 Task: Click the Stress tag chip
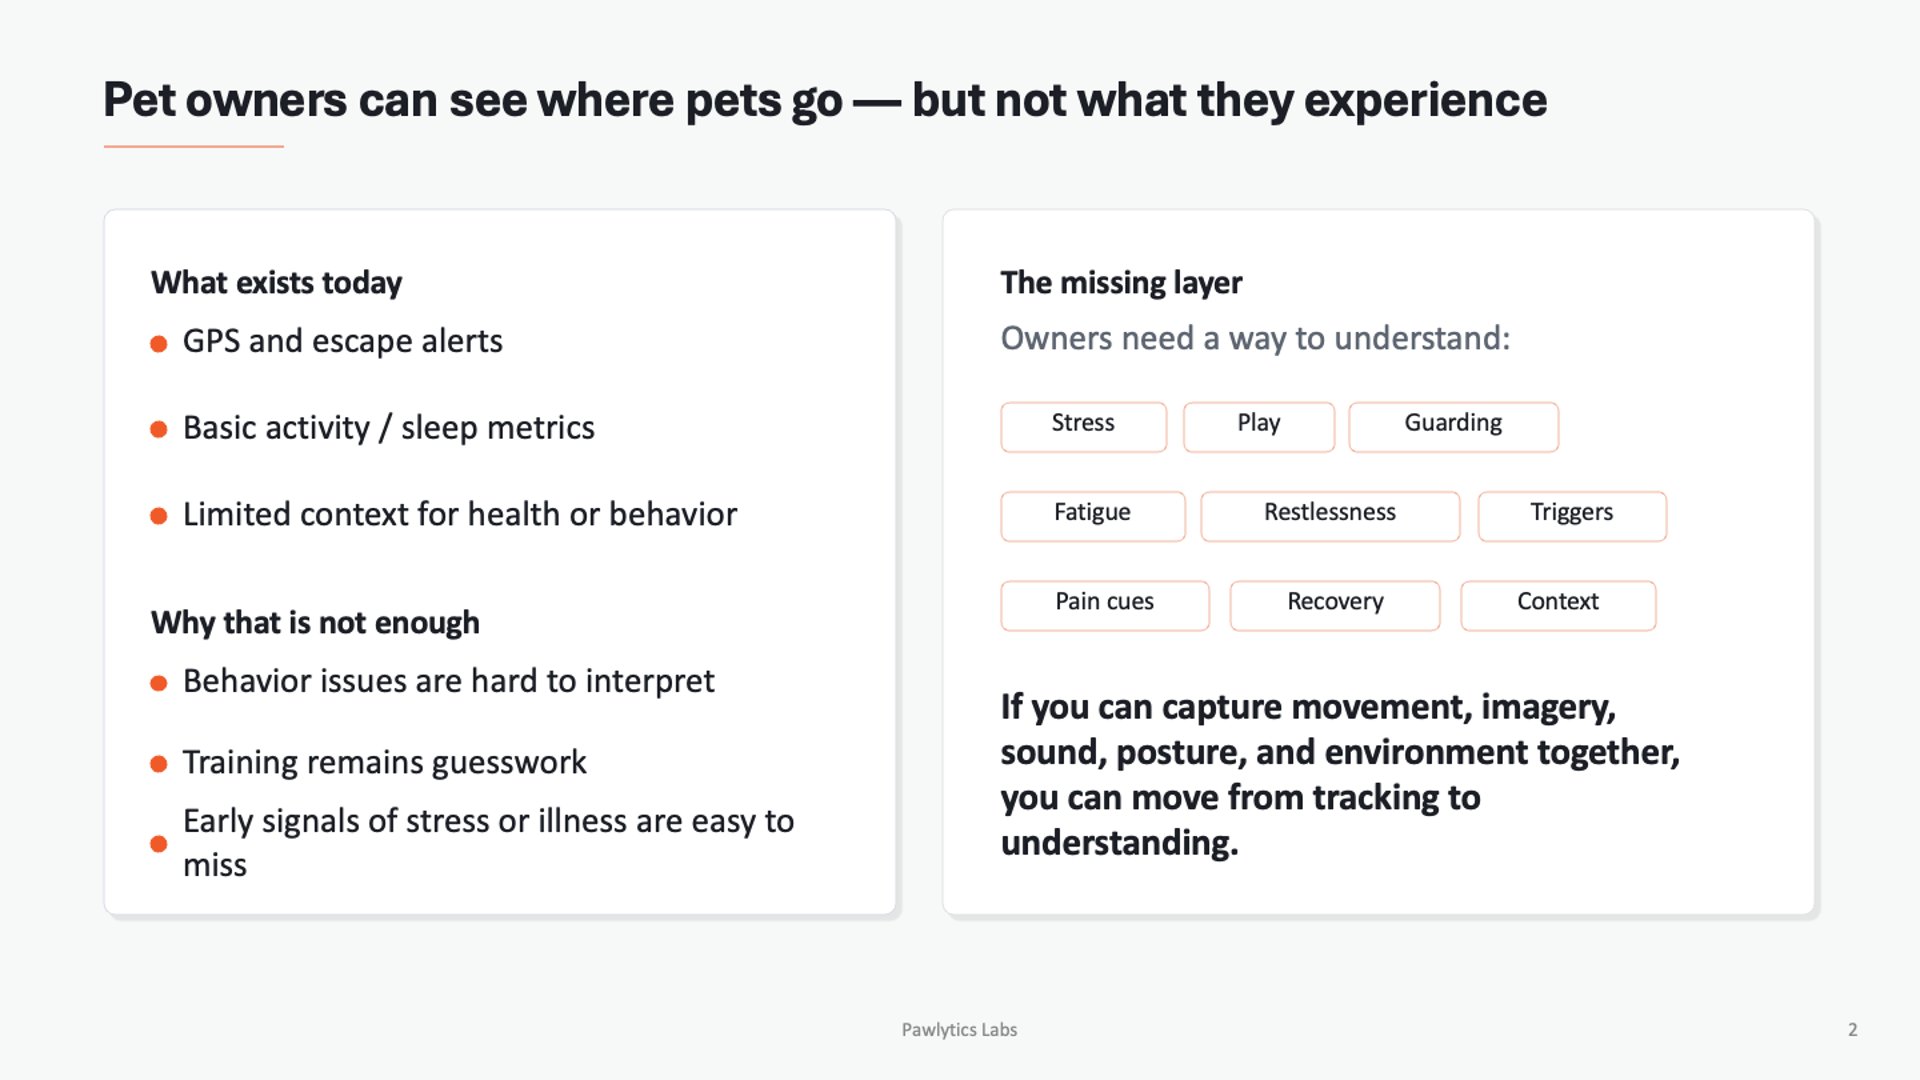pos(1083,427)
